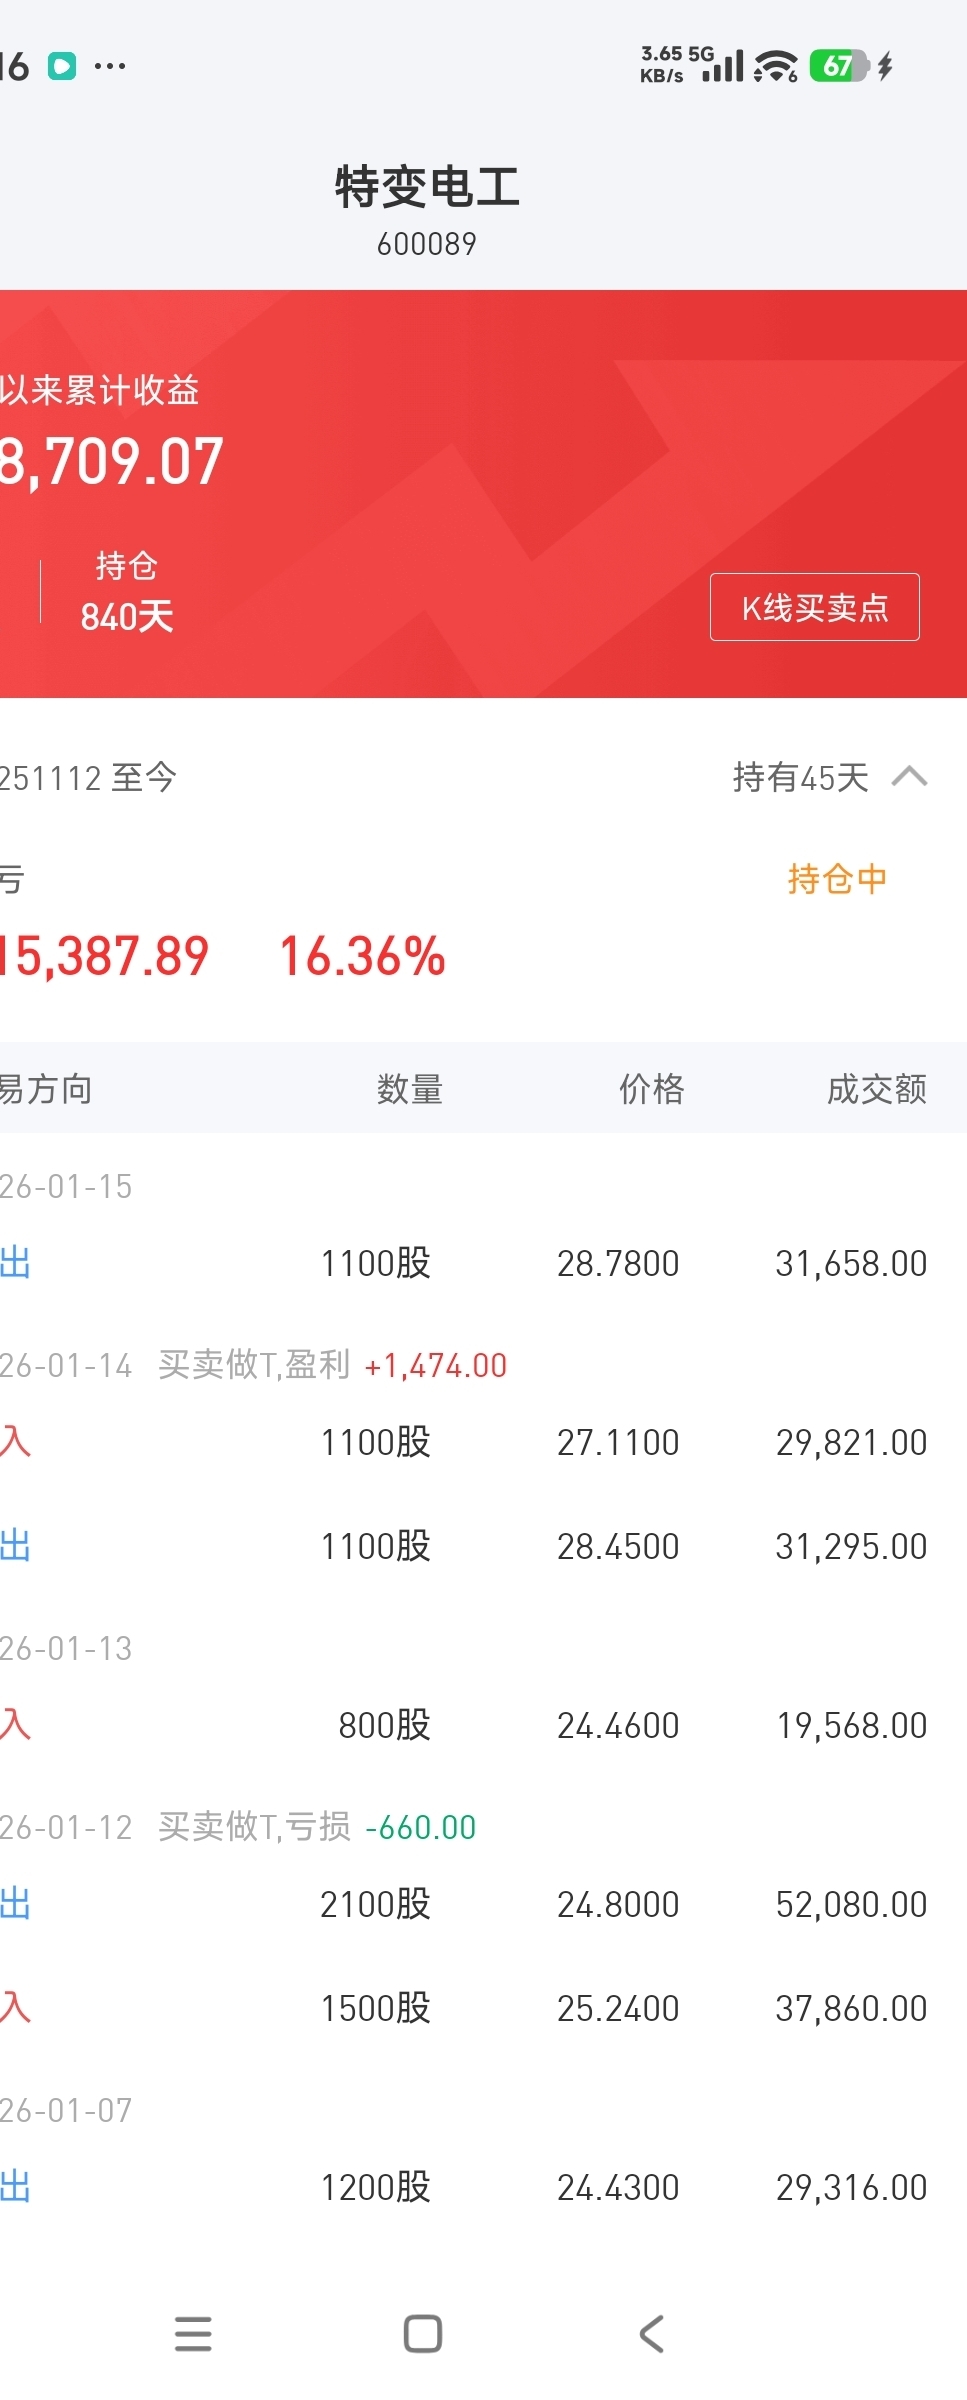Tap the 买卖做T loss -660.00 label
The height and width of the screenshot is (2400, 967).
[x=317, y=1827]
